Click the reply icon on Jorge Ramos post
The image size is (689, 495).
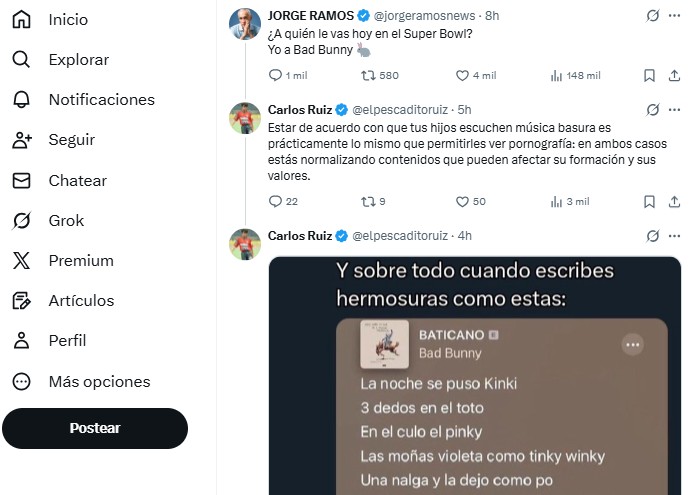coord(276,75)
